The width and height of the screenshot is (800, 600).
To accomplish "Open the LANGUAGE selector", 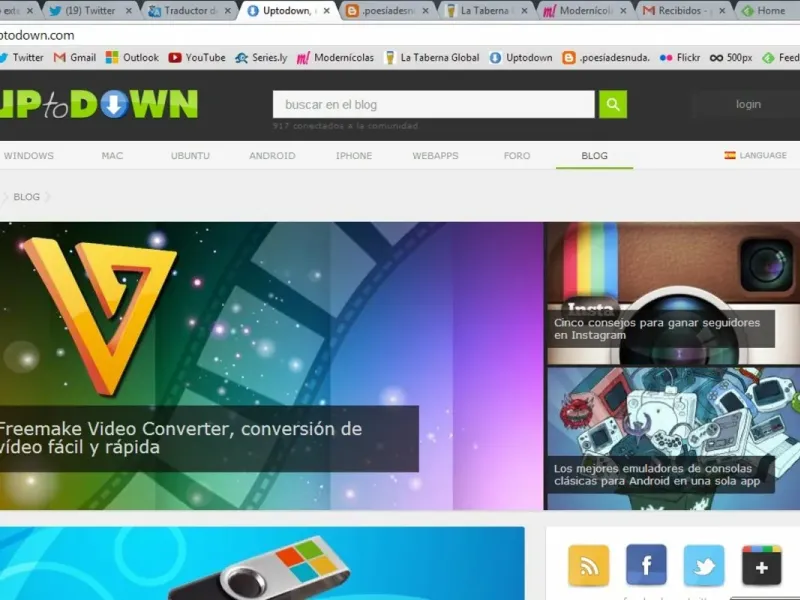I will coord(756,155).
